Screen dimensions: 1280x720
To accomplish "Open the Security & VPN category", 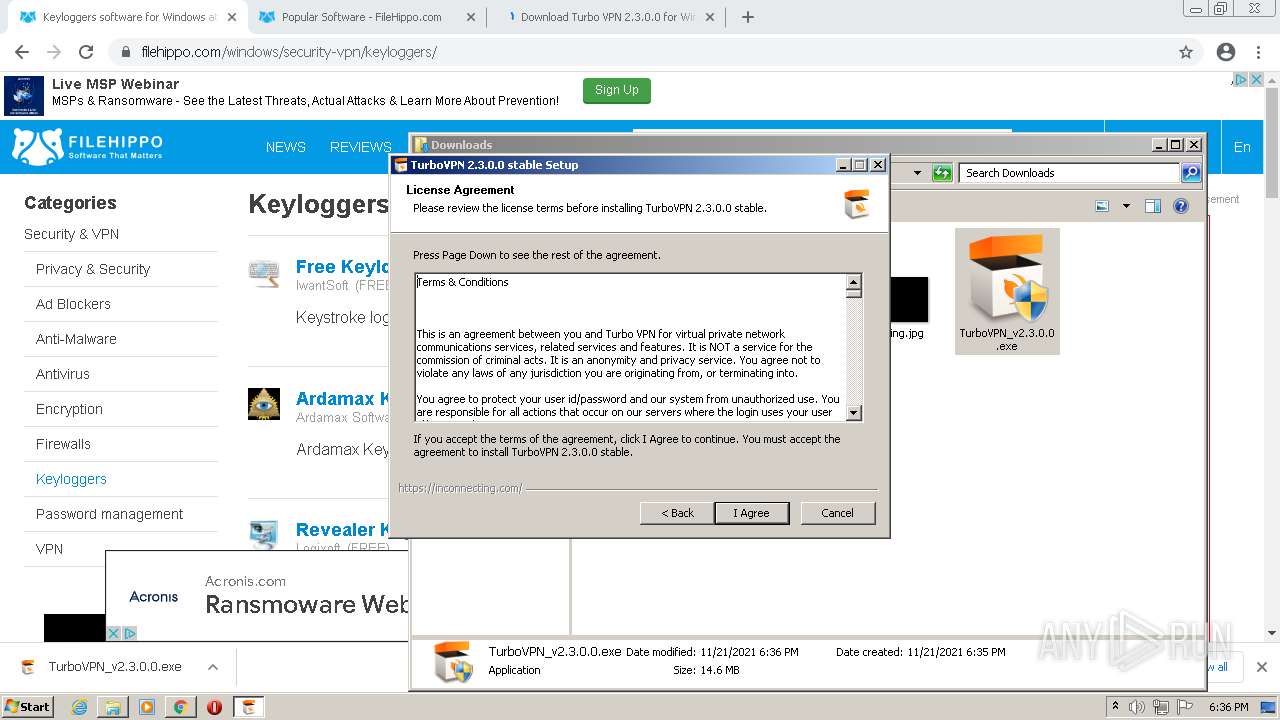I will point(71,234).
